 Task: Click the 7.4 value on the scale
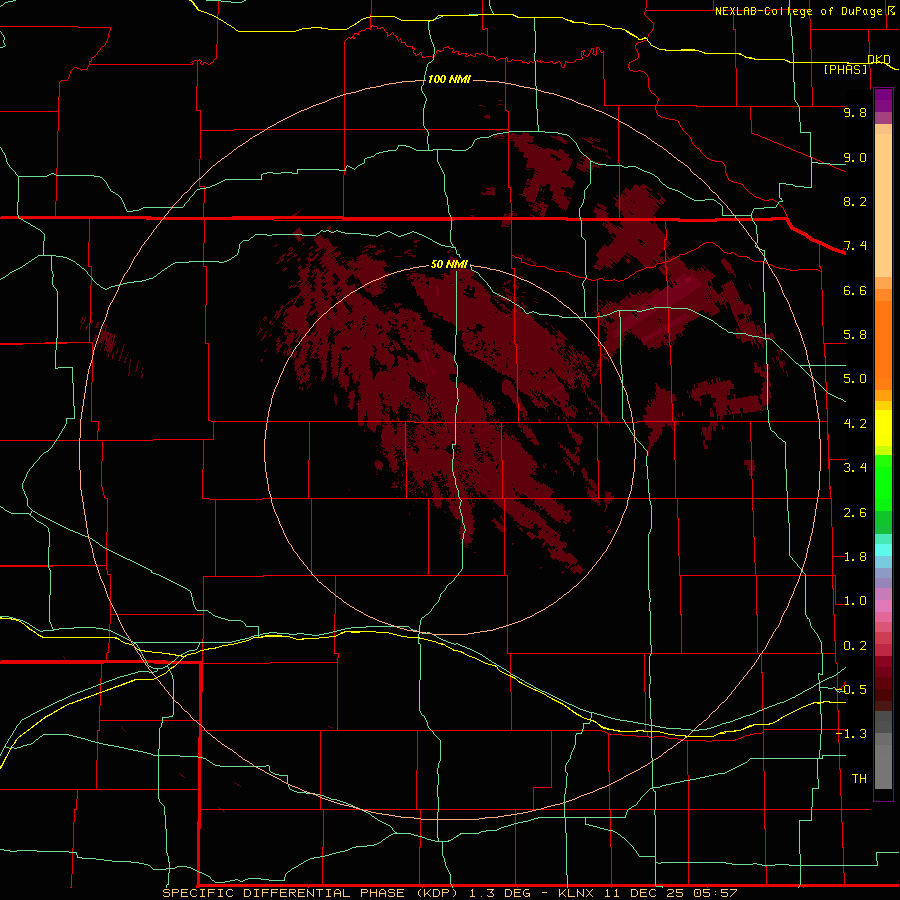pyautogui.click(x=855, y=246)
